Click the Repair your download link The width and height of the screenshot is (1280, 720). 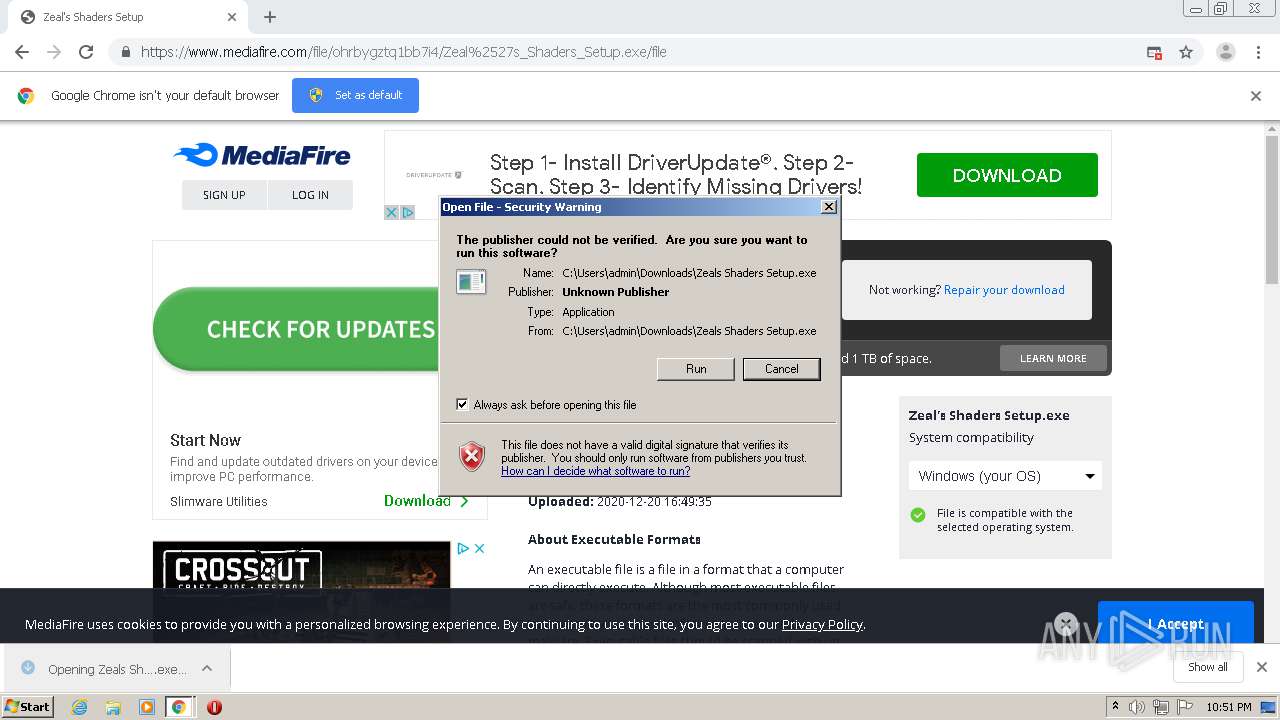click(1004, 290)
